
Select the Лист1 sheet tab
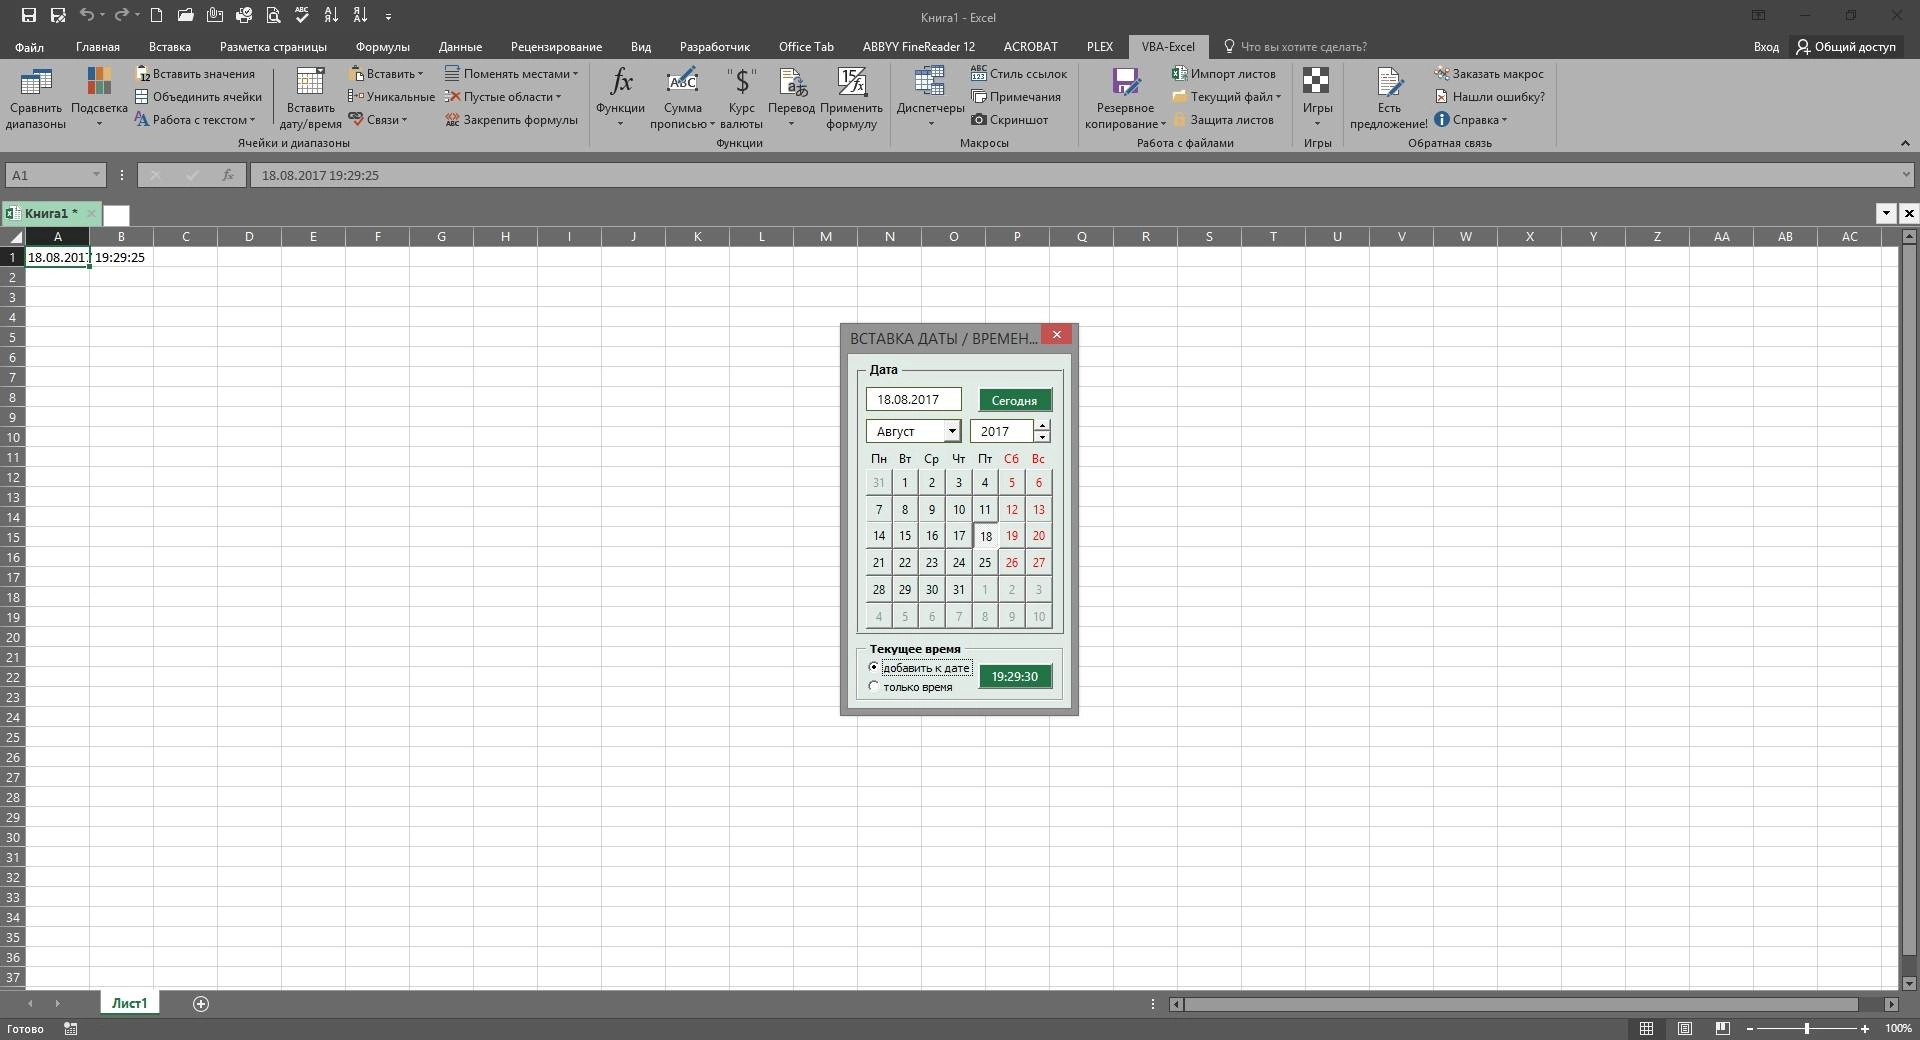129,1003
